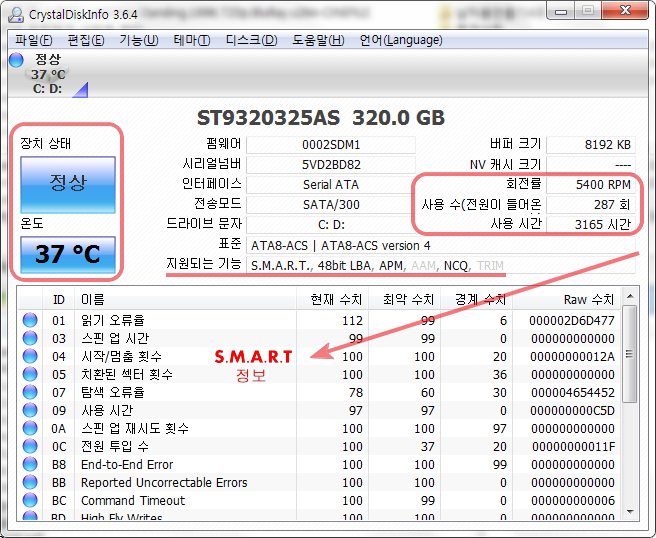Viewport: 656px width, 538px height.
Task: Open the 편집(E) menu
Action: (x=86, y=40)
